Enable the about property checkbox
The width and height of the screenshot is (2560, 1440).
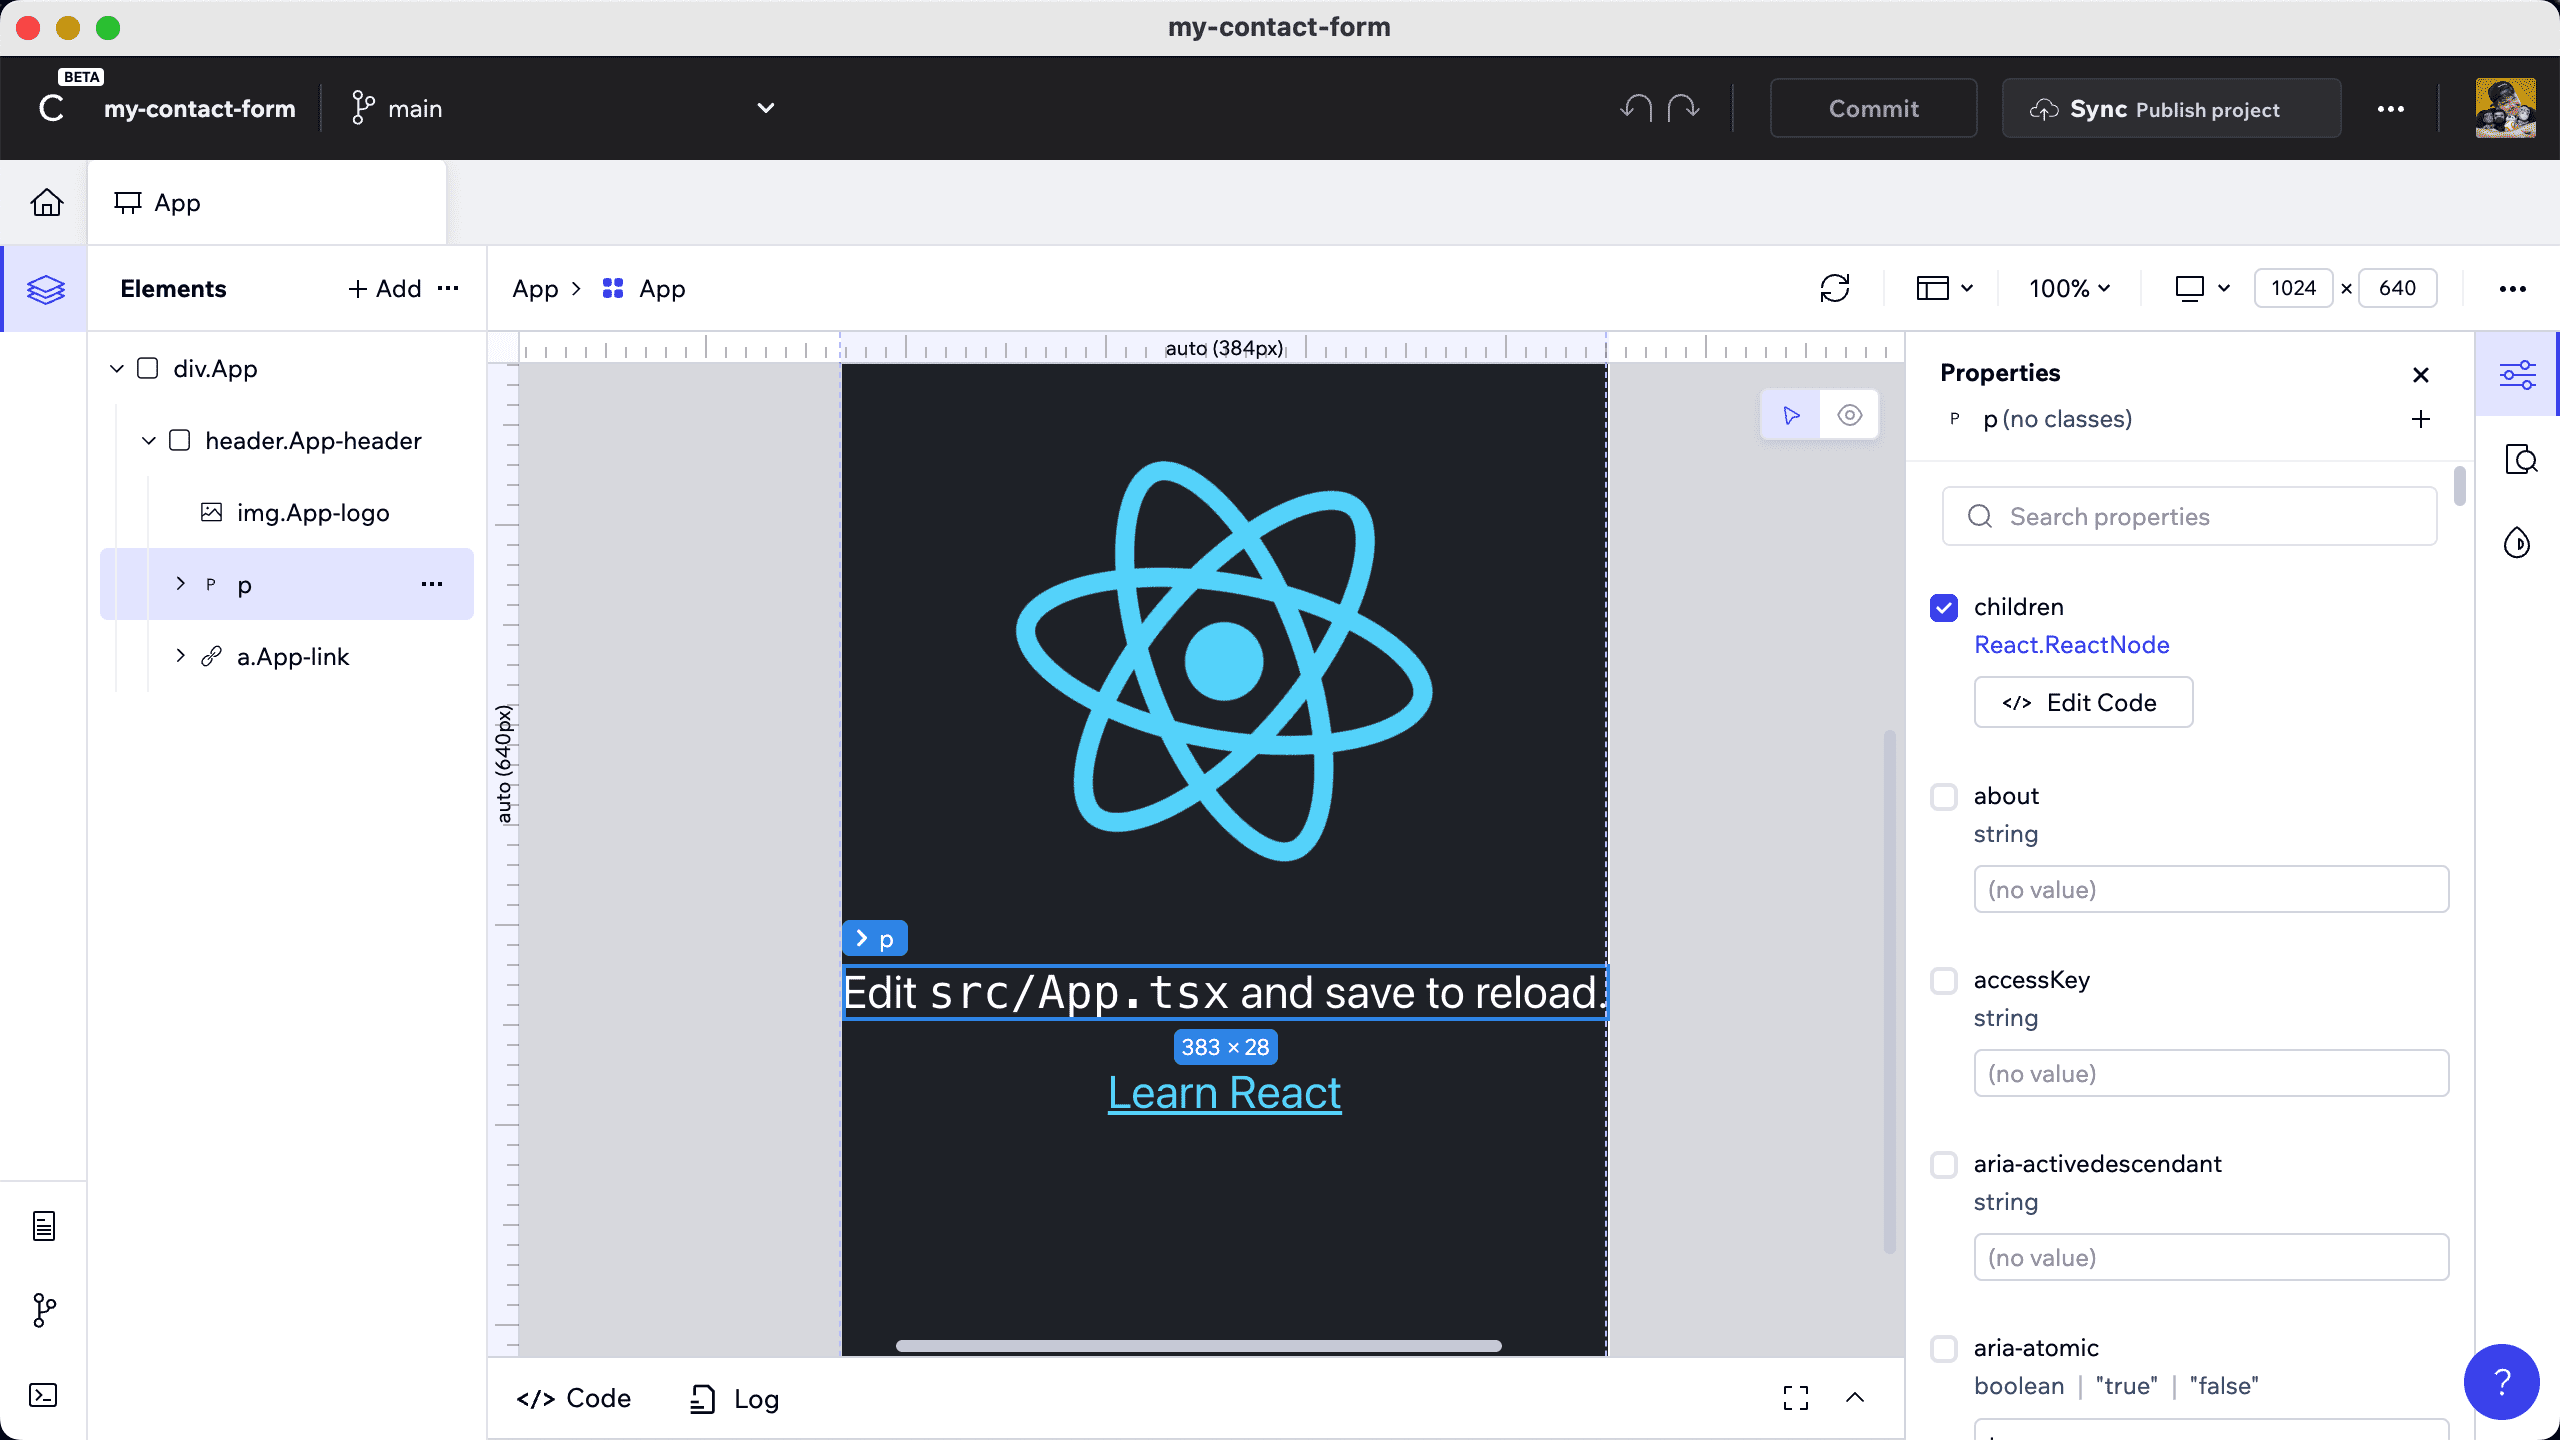pyautogui.click(x=1944, y=797)
